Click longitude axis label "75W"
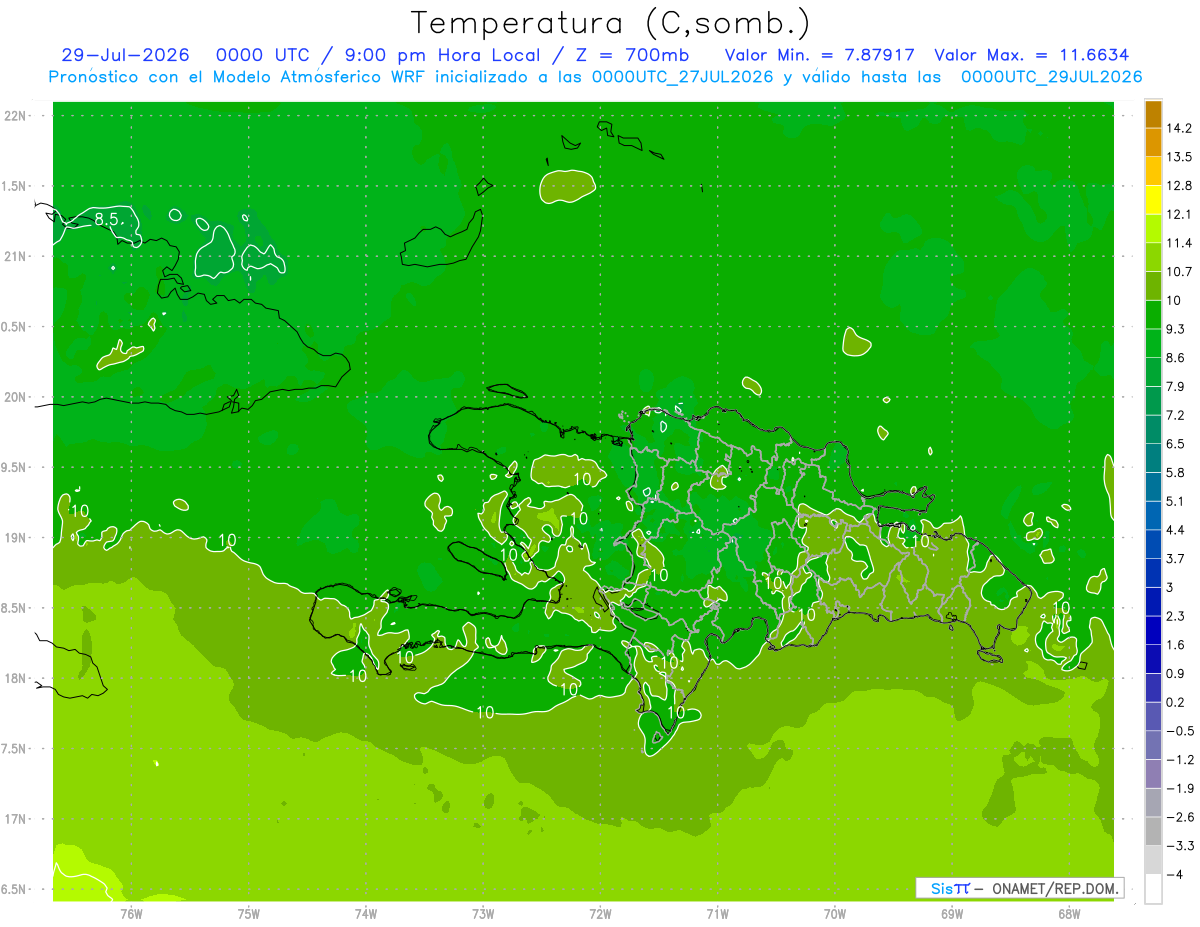1200x927 pixels. point(249,914)
